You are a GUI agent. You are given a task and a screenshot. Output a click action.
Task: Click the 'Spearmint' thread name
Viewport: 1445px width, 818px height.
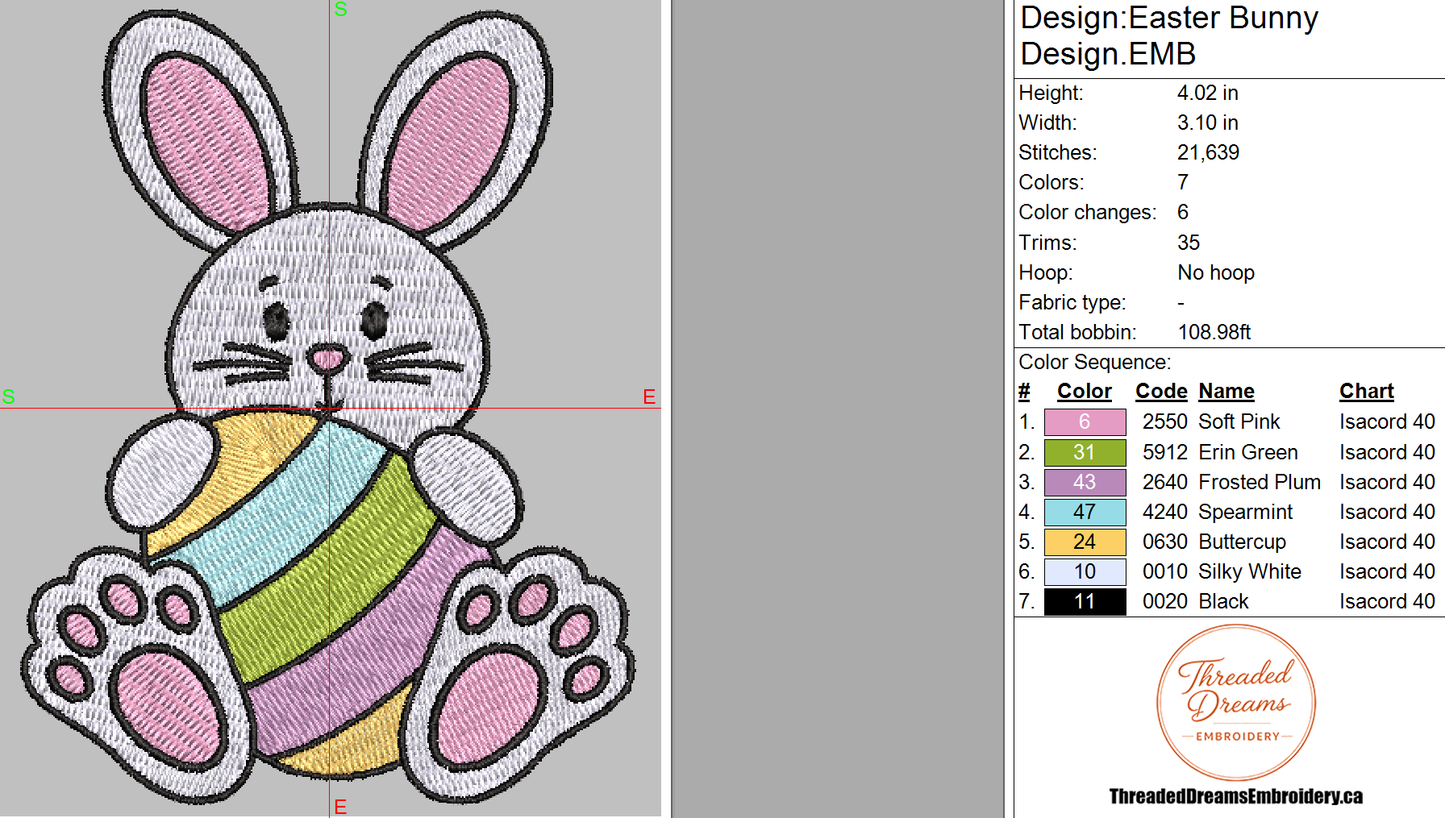pyautogui.click(x=1246, y=512)
